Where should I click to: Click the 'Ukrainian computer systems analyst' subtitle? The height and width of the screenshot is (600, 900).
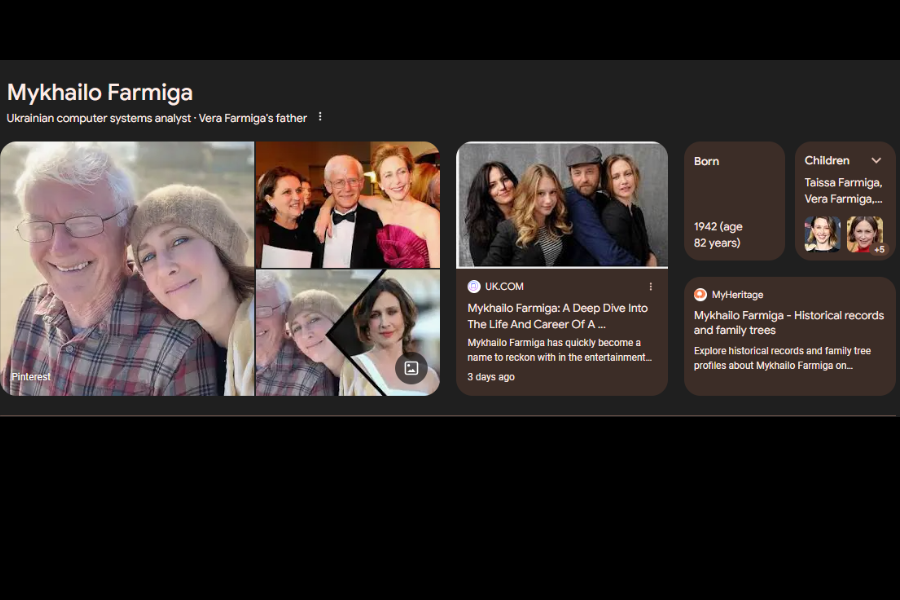99,118
